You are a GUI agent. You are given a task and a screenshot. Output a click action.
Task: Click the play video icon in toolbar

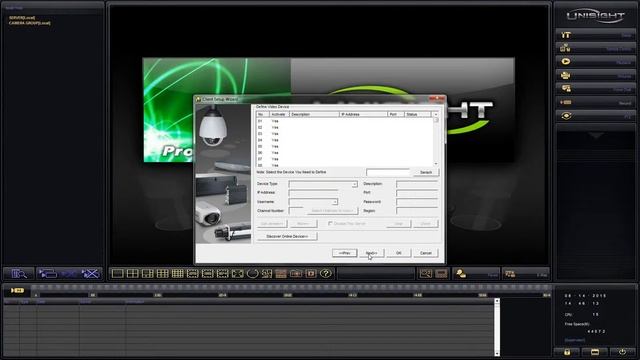311,273
